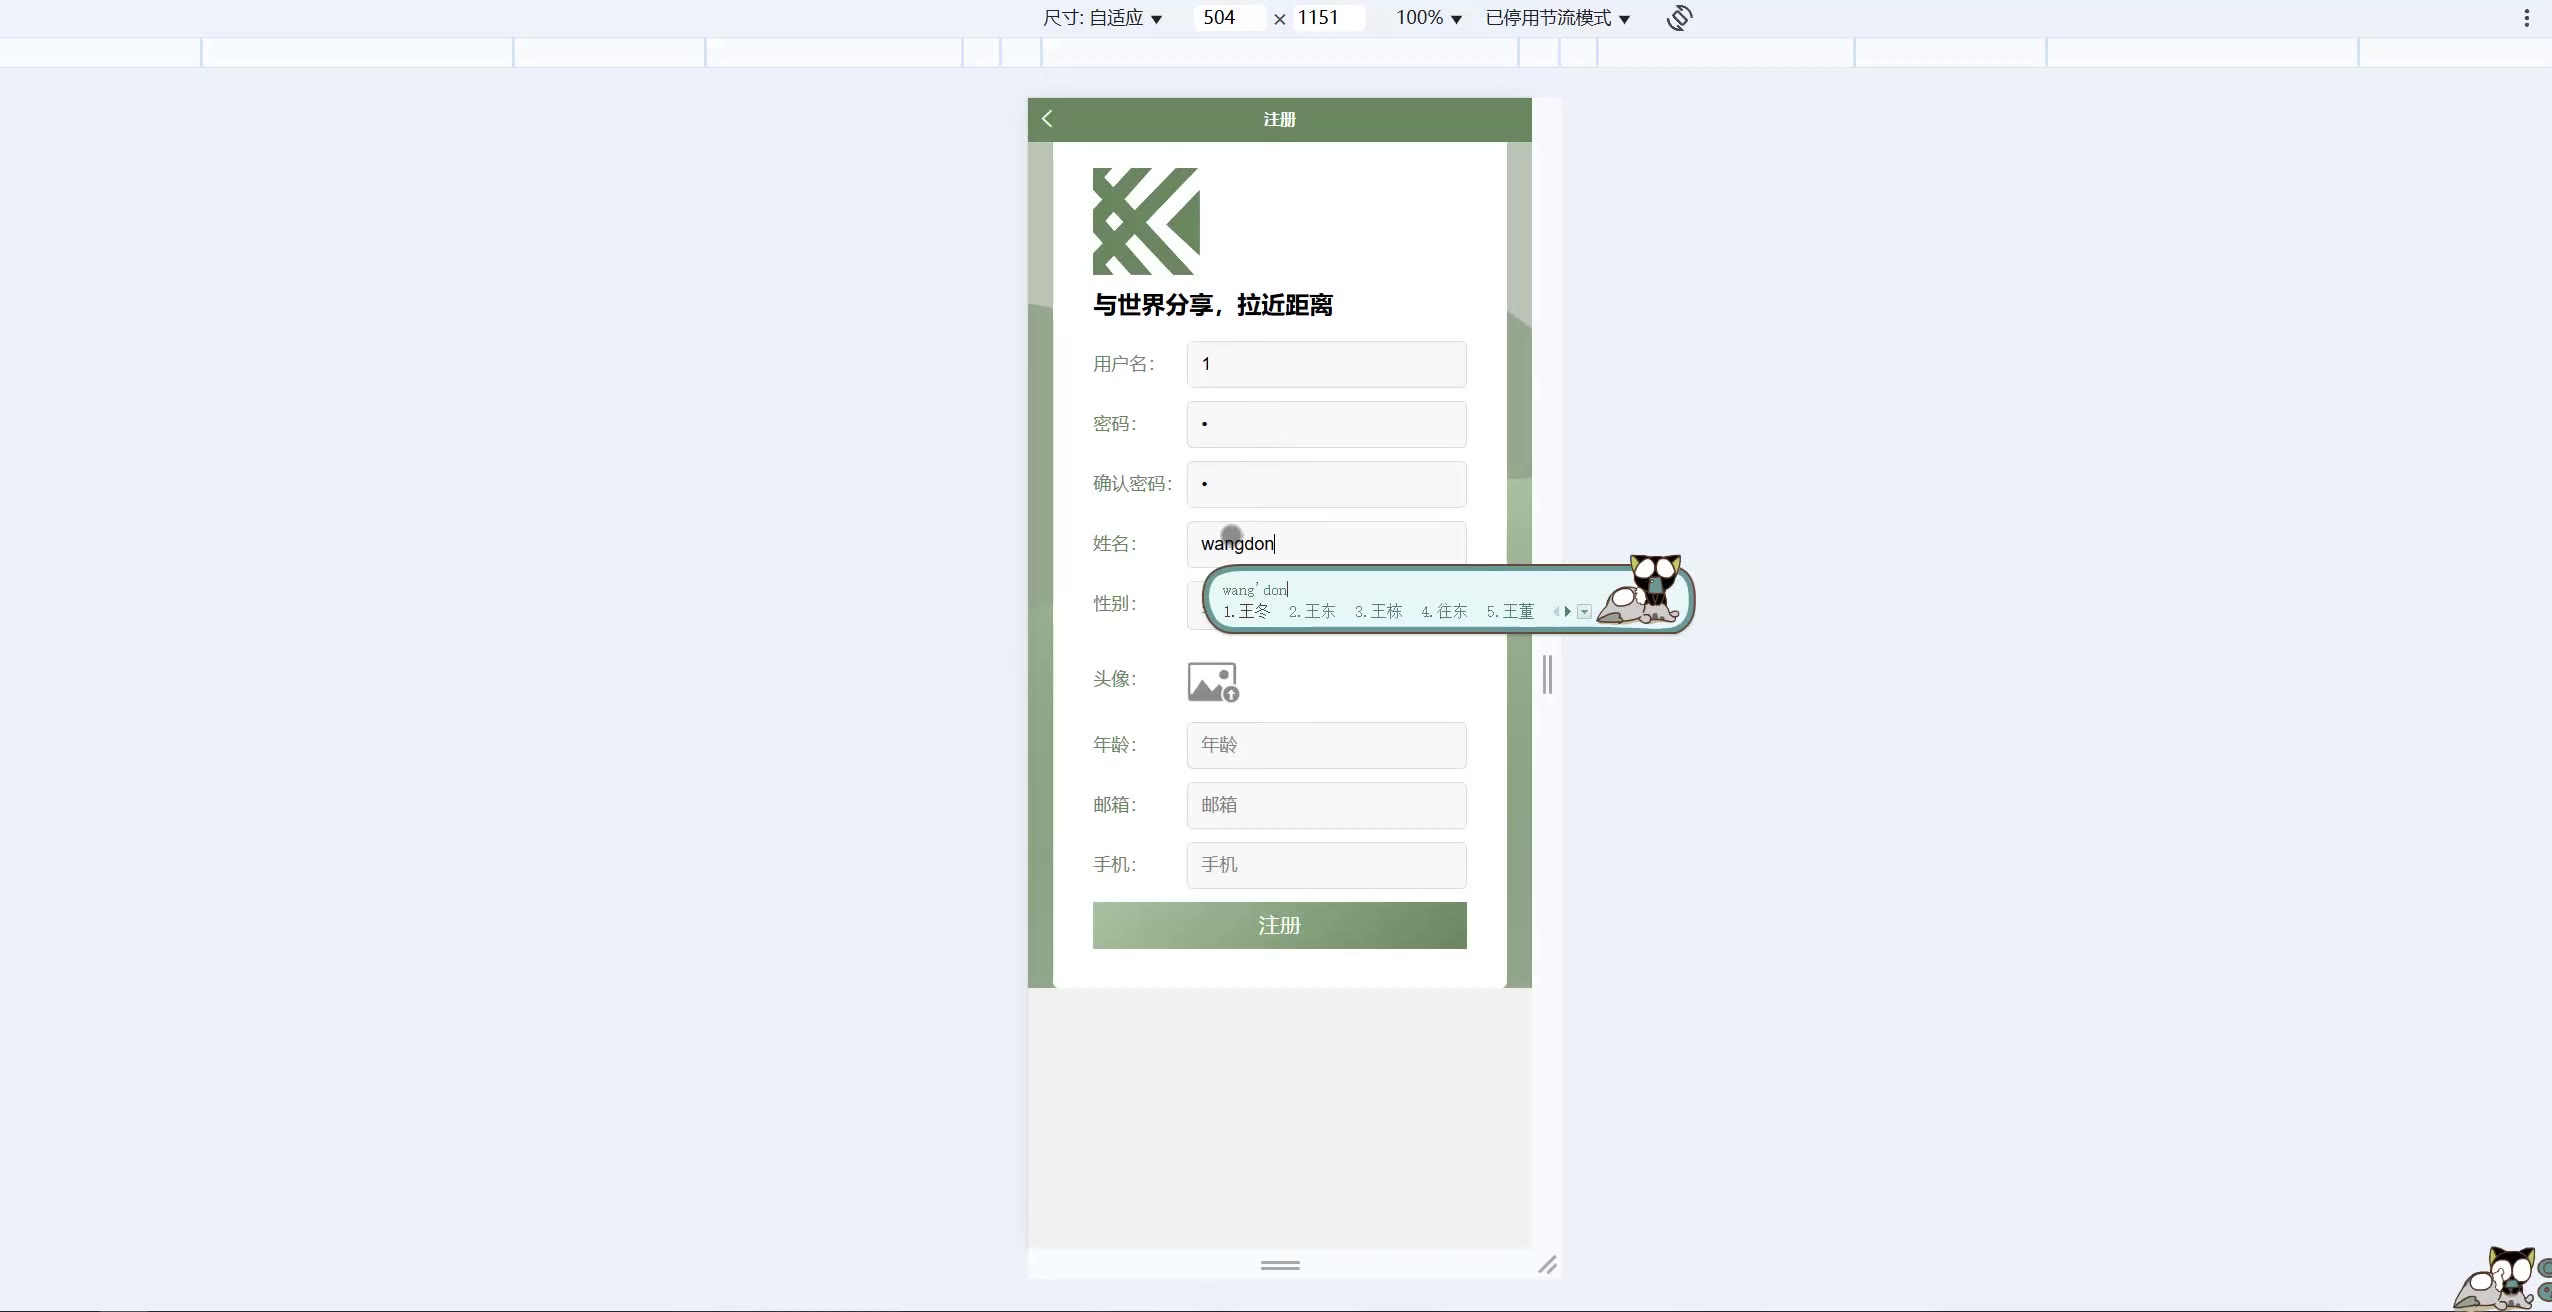The width and height of the screenshot is (2552, 1312).
Task: Click the avatar image upload icon
Action: [x=1213, y=682]
